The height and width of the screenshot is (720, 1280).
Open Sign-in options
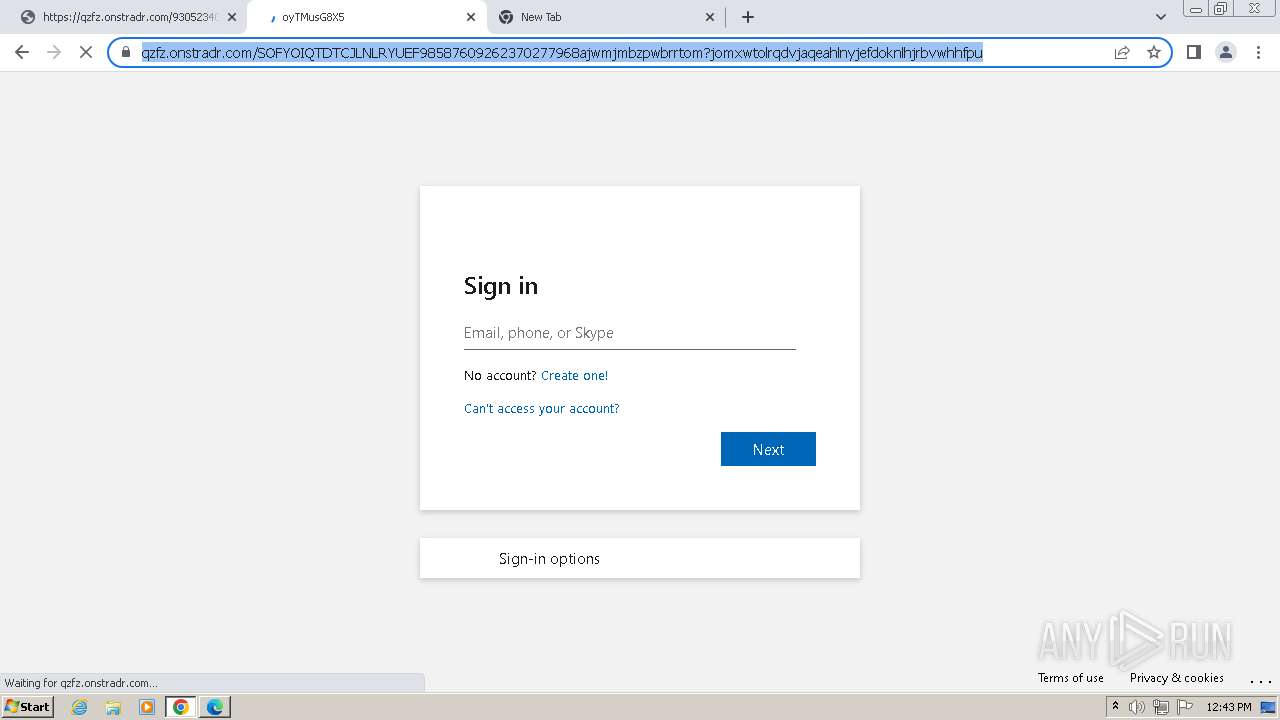coord(640,558)
